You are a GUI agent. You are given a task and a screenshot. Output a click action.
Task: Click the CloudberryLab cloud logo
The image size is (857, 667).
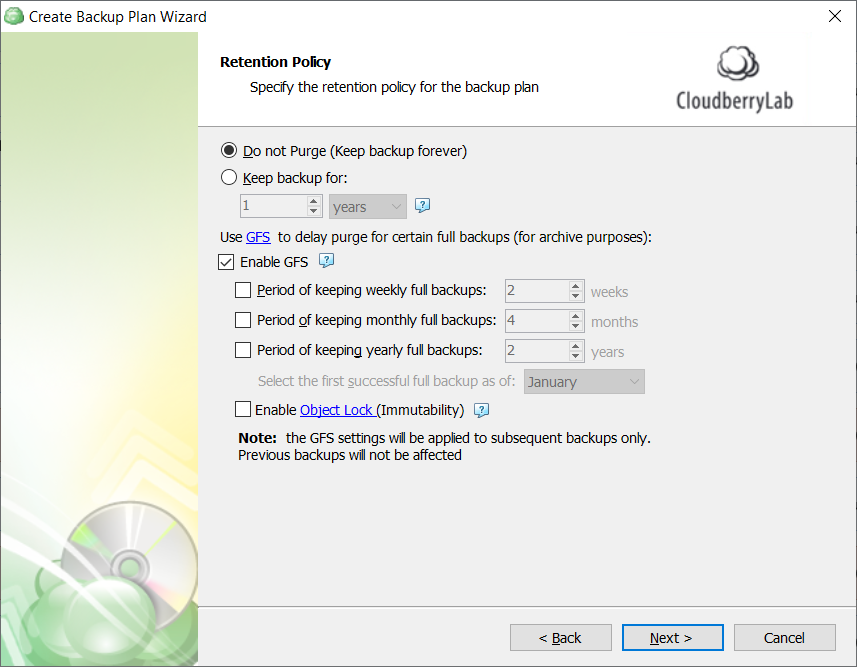[x=737, y=63]
